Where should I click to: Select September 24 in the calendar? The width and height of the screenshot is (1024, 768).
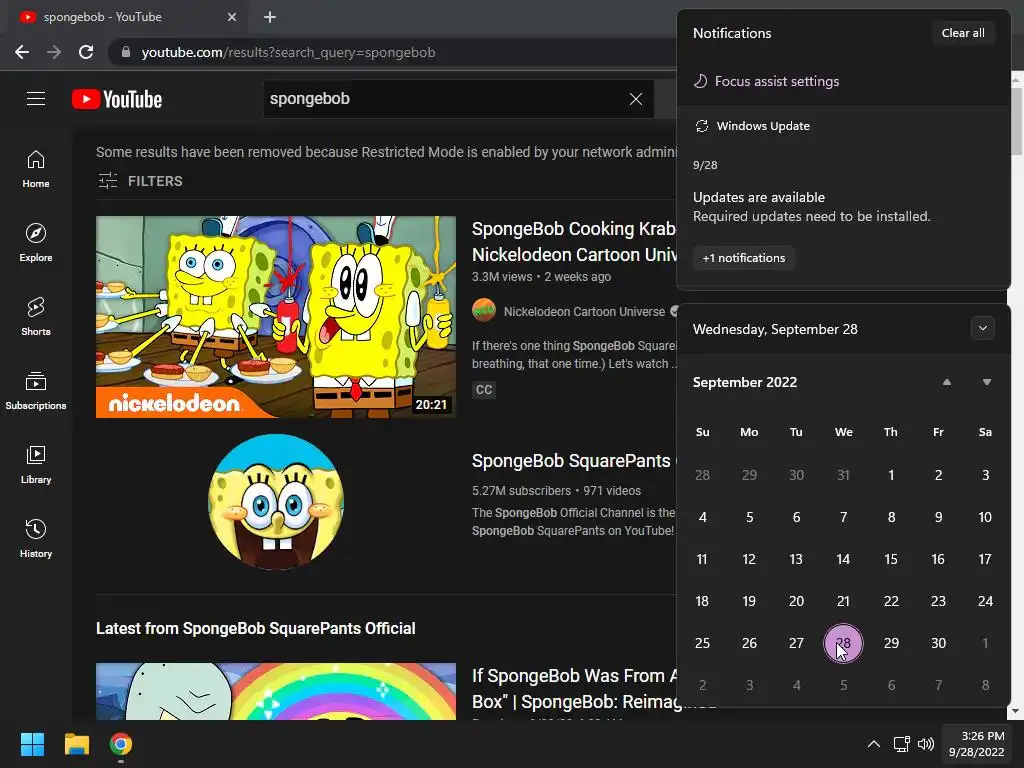click(985, 601)
